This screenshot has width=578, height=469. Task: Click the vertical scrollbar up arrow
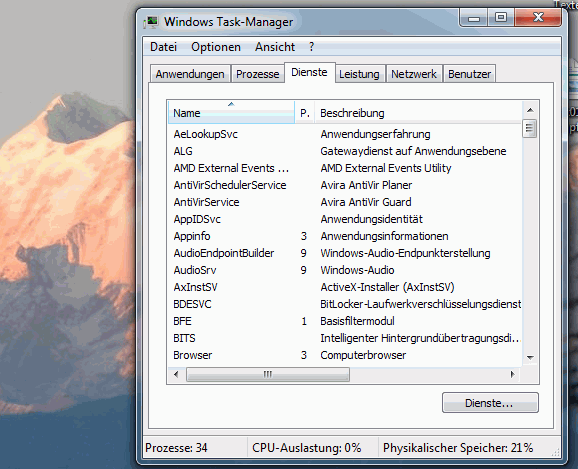pyautogui.click(x=530, y=110)
